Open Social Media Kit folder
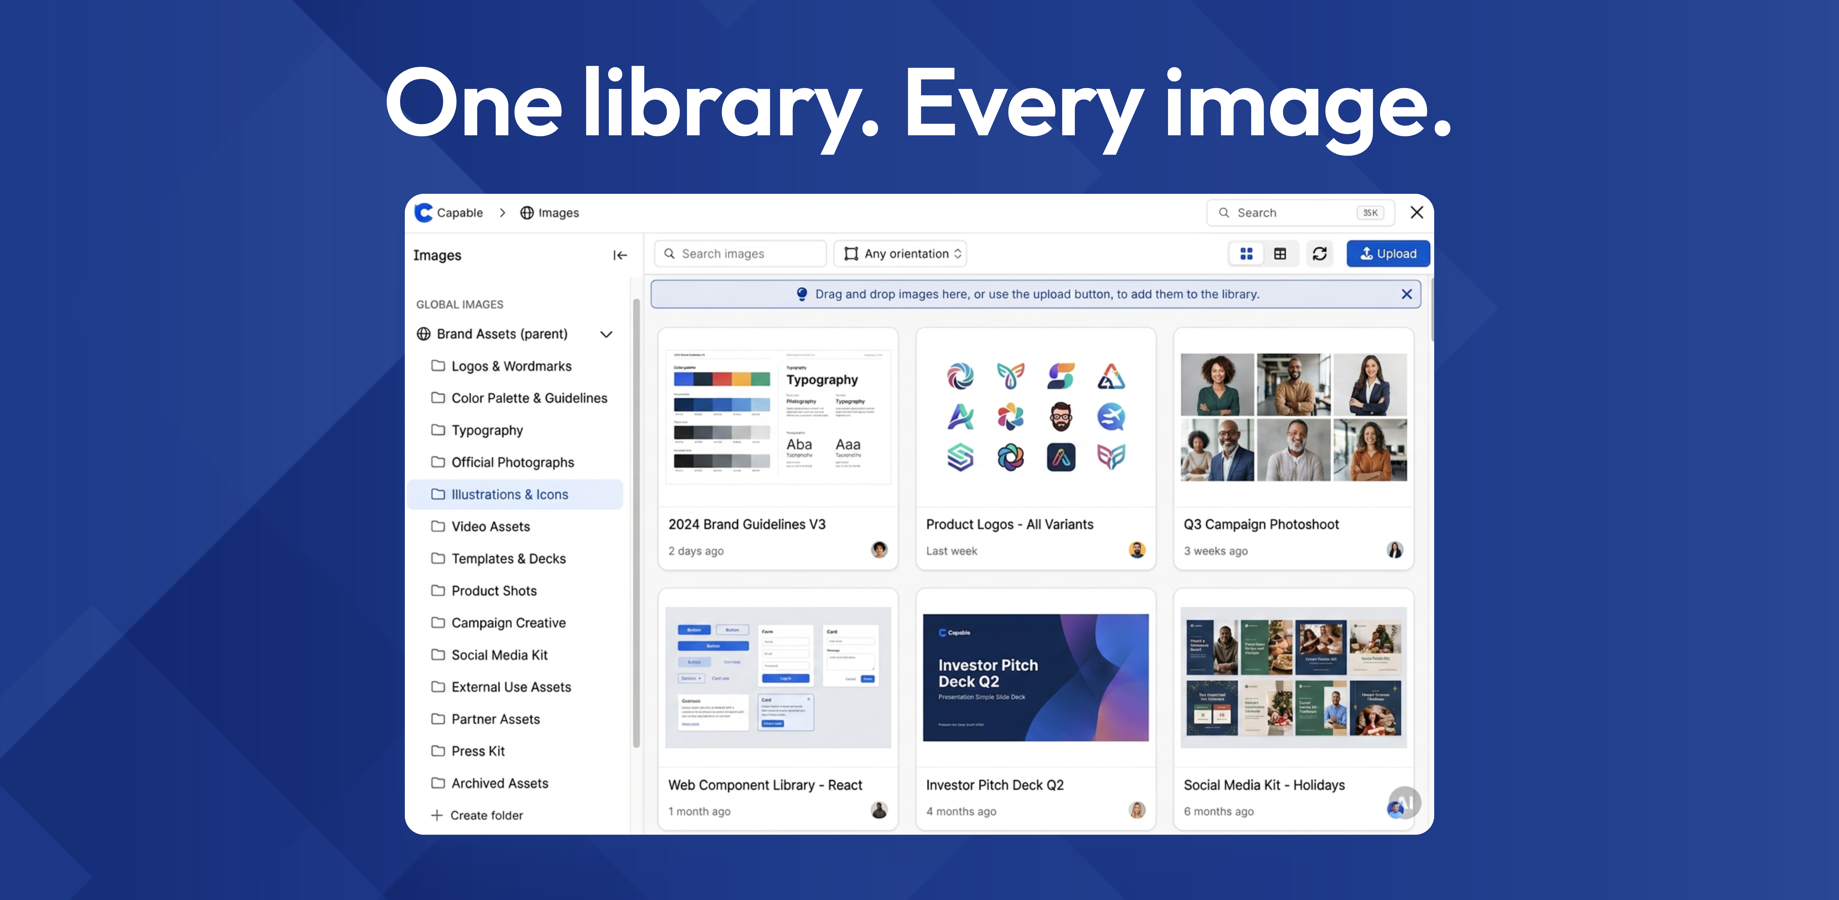This screenshot has width=1839, height=900. coord(515,655)
